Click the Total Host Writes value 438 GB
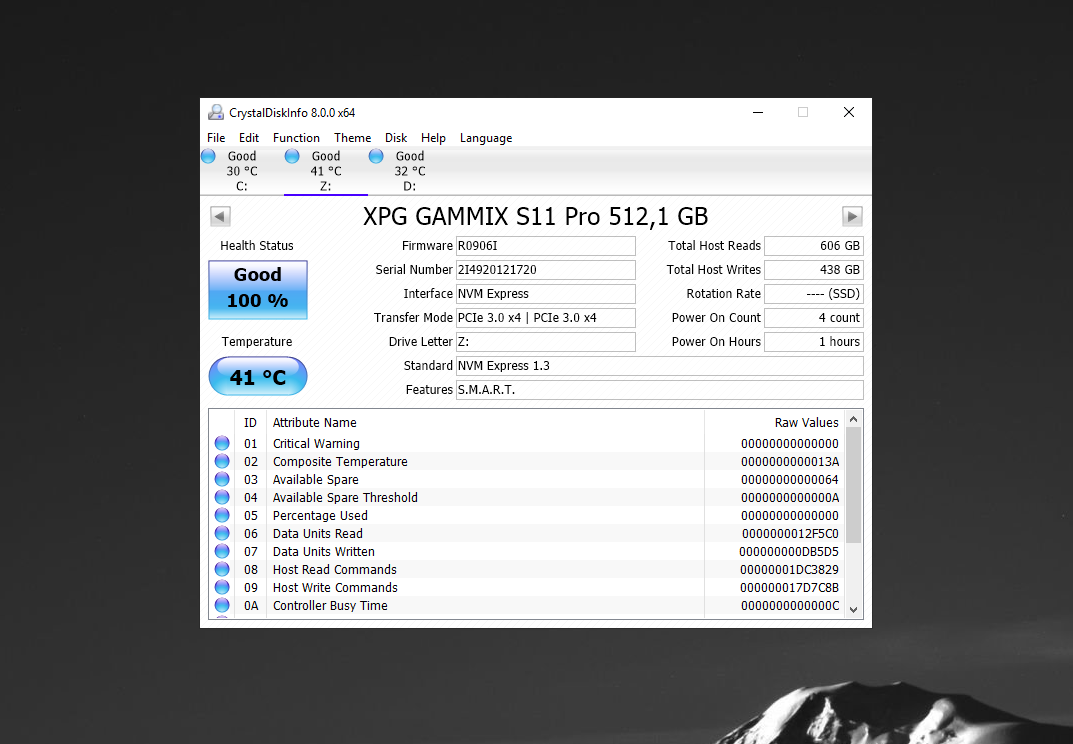This screenshot has height=744, width=1073. pos(814,270)
